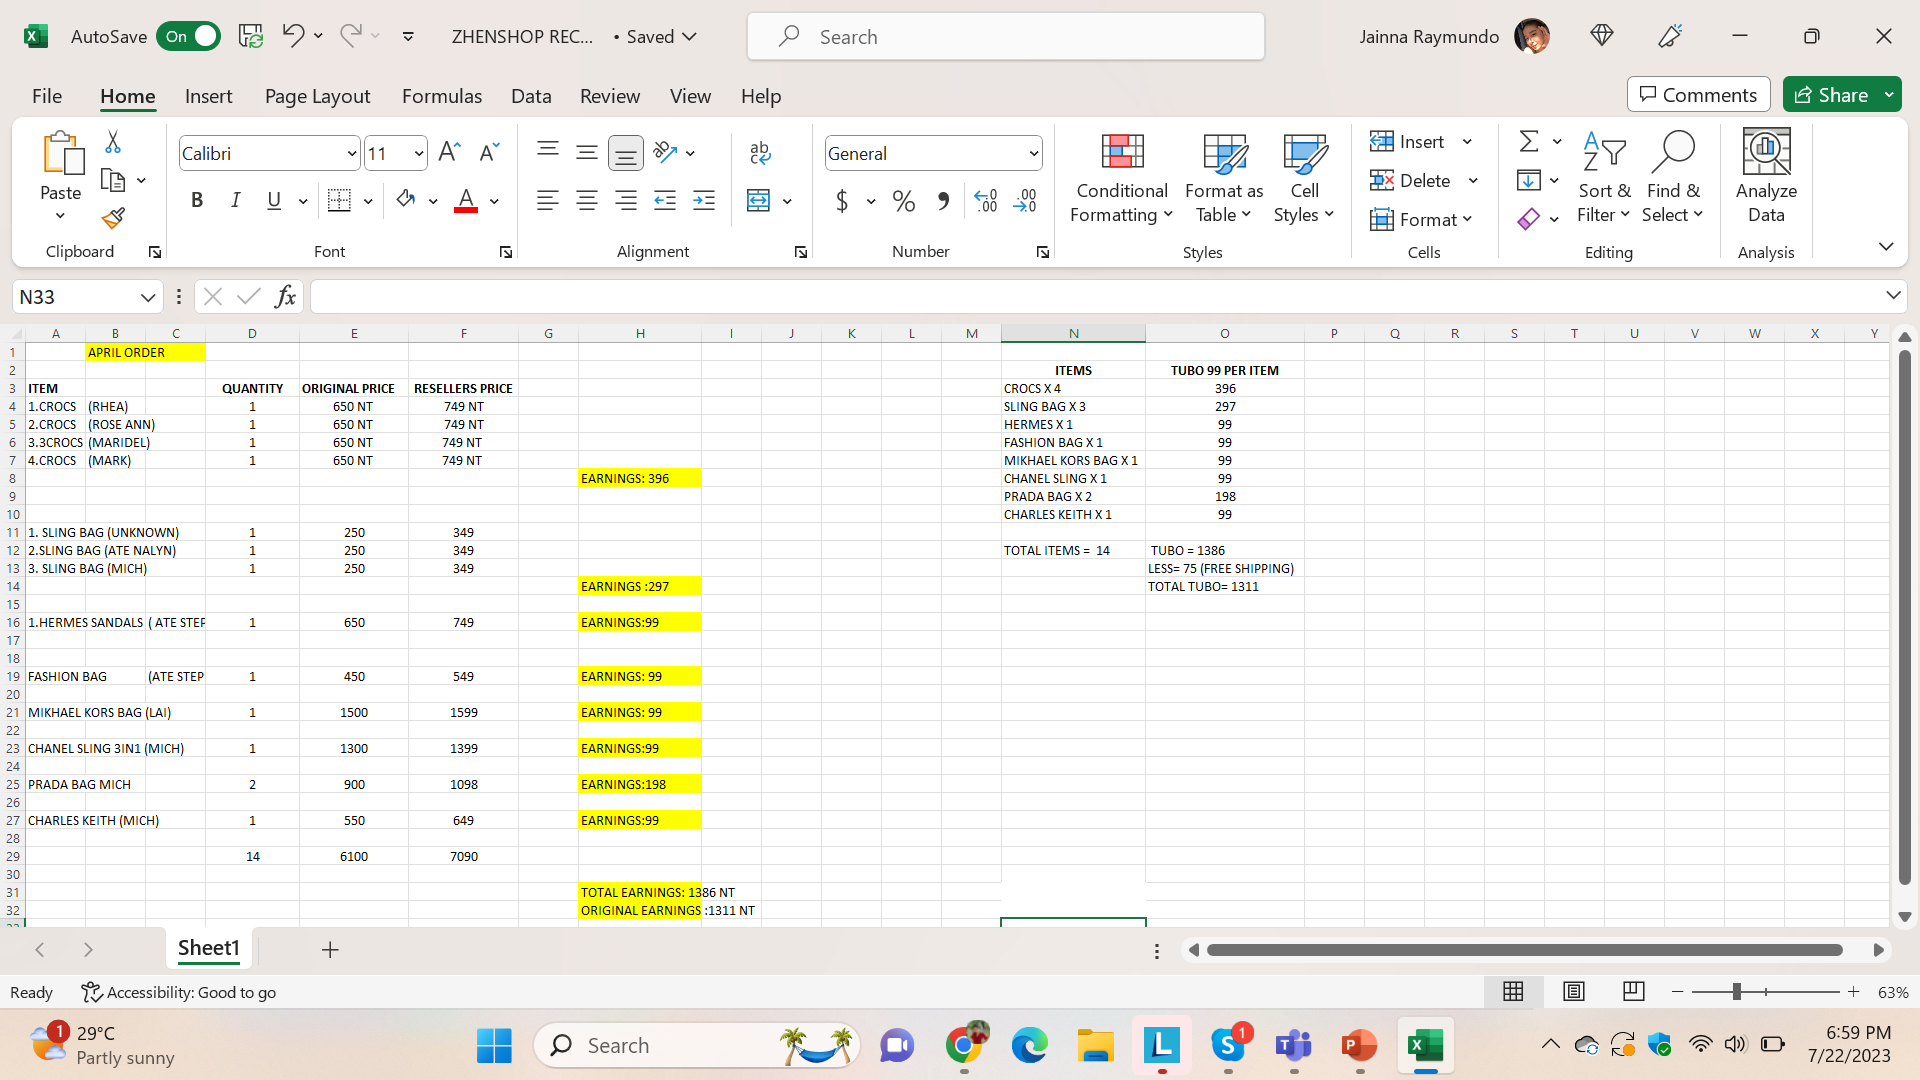Click Find & Select button
Viewport: 1920px width, 1080px height.
[1673, 178]
